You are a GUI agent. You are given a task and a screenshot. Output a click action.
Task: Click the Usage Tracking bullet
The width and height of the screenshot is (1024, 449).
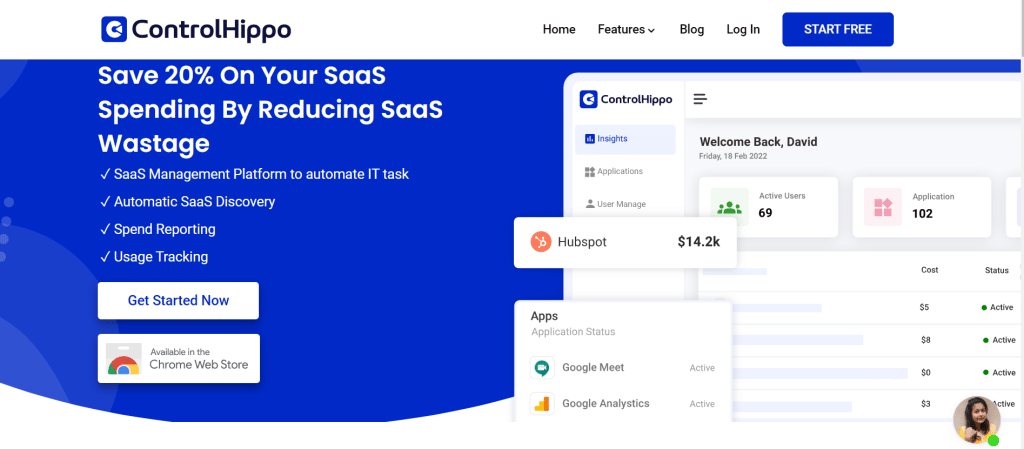pyautogui.click(x=154, y=256)
